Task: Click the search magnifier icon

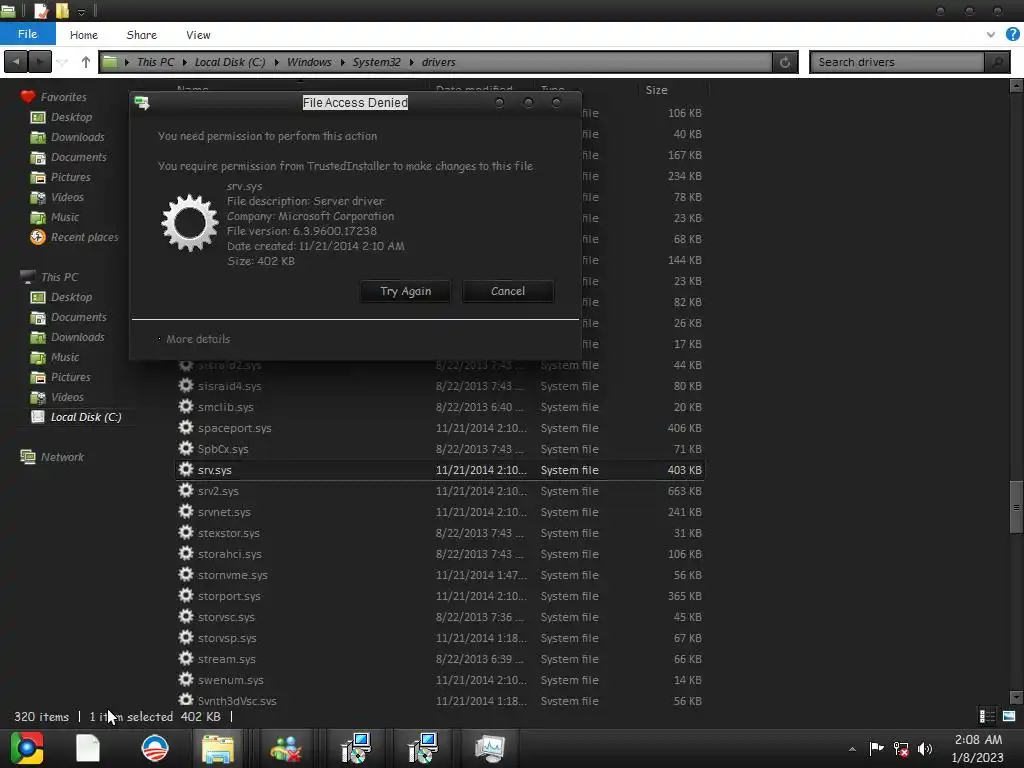Action: (x=997, y=62)
